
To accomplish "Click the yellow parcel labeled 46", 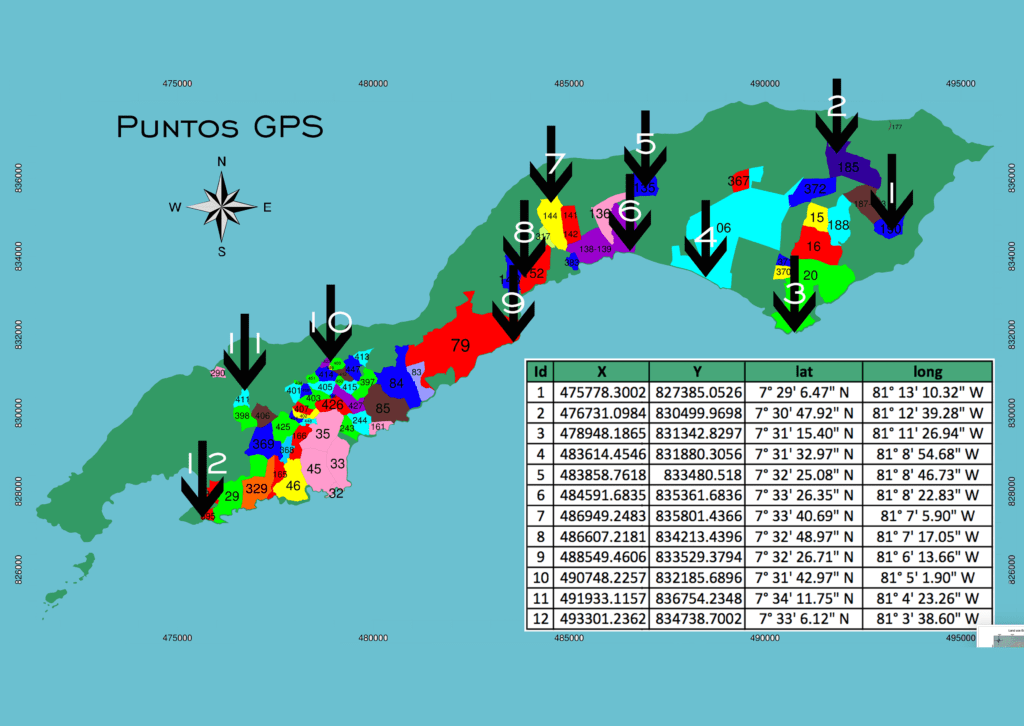I will pos(292,486).
